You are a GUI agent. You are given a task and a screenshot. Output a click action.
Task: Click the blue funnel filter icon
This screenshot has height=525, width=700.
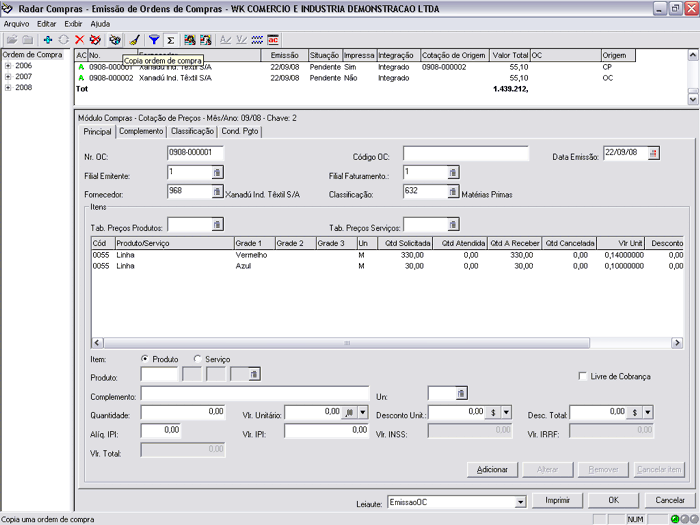tap(154, 39)
